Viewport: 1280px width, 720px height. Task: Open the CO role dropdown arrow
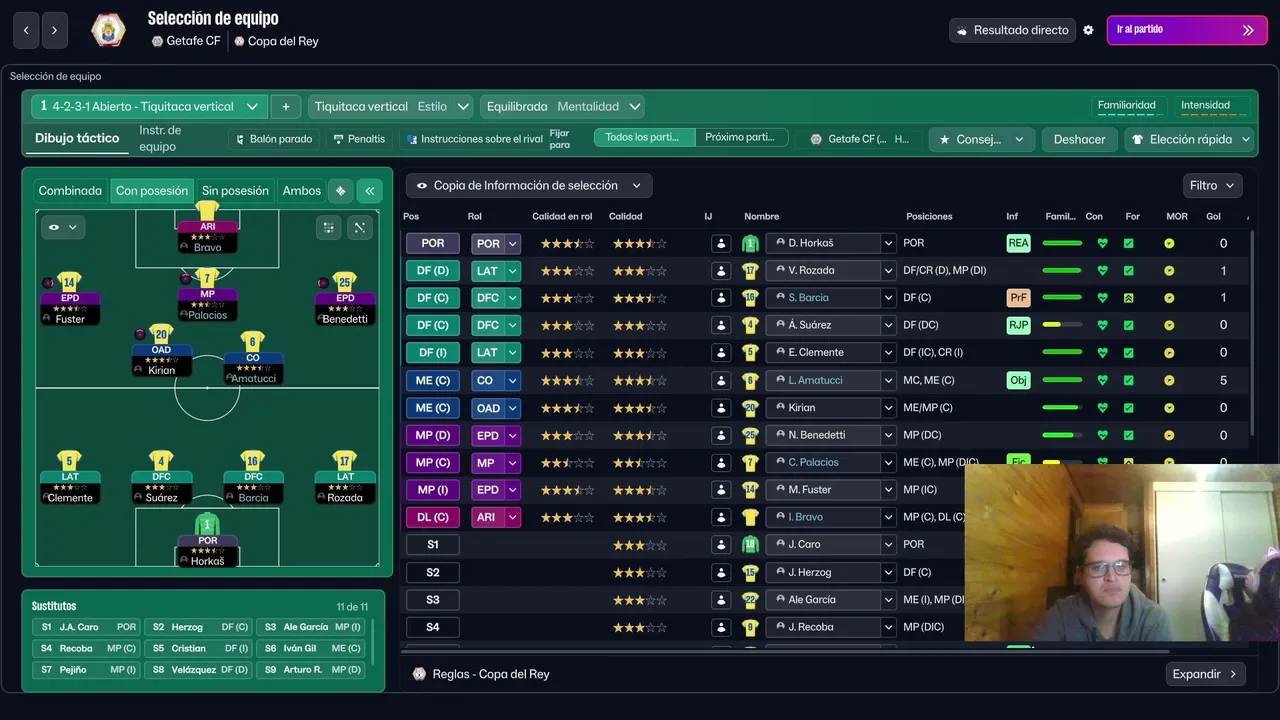point(513,380)
